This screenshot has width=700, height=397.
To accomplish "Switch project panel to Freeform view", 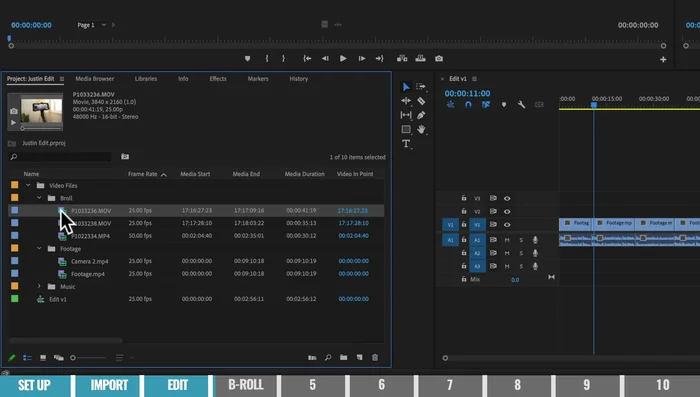I will 58,358.
